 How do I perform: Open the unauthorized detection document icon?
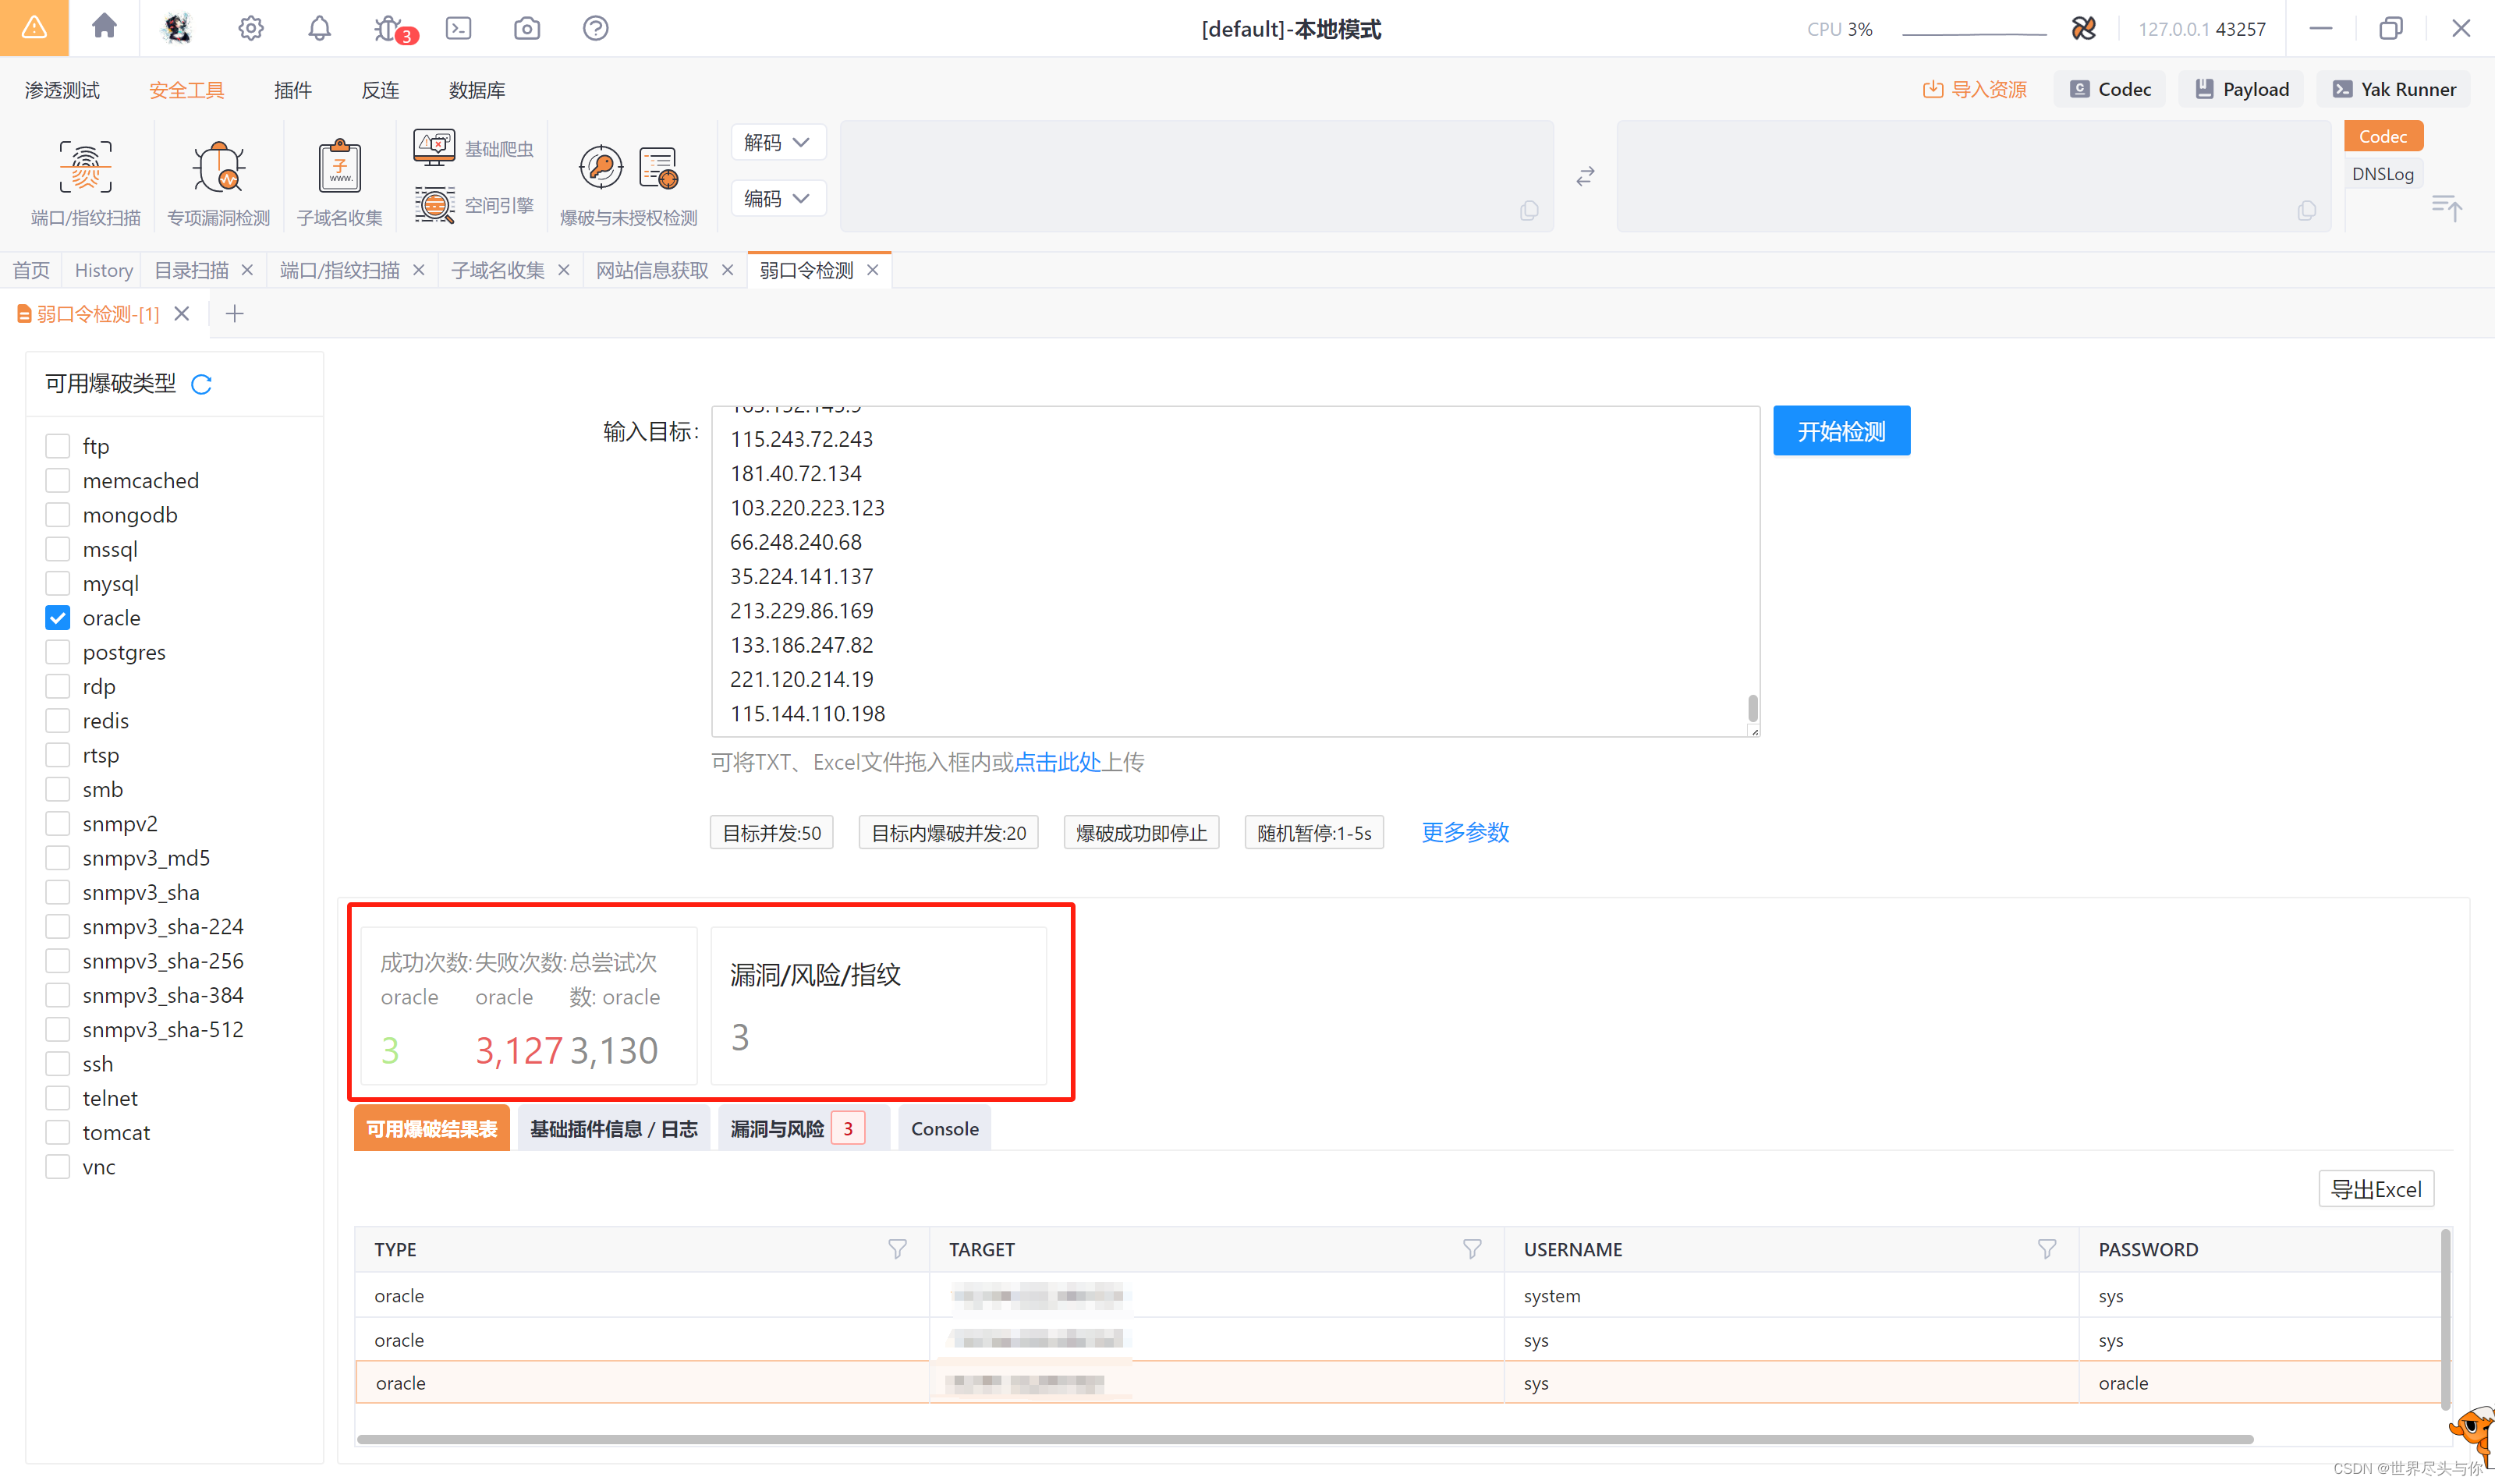(659, 168)
